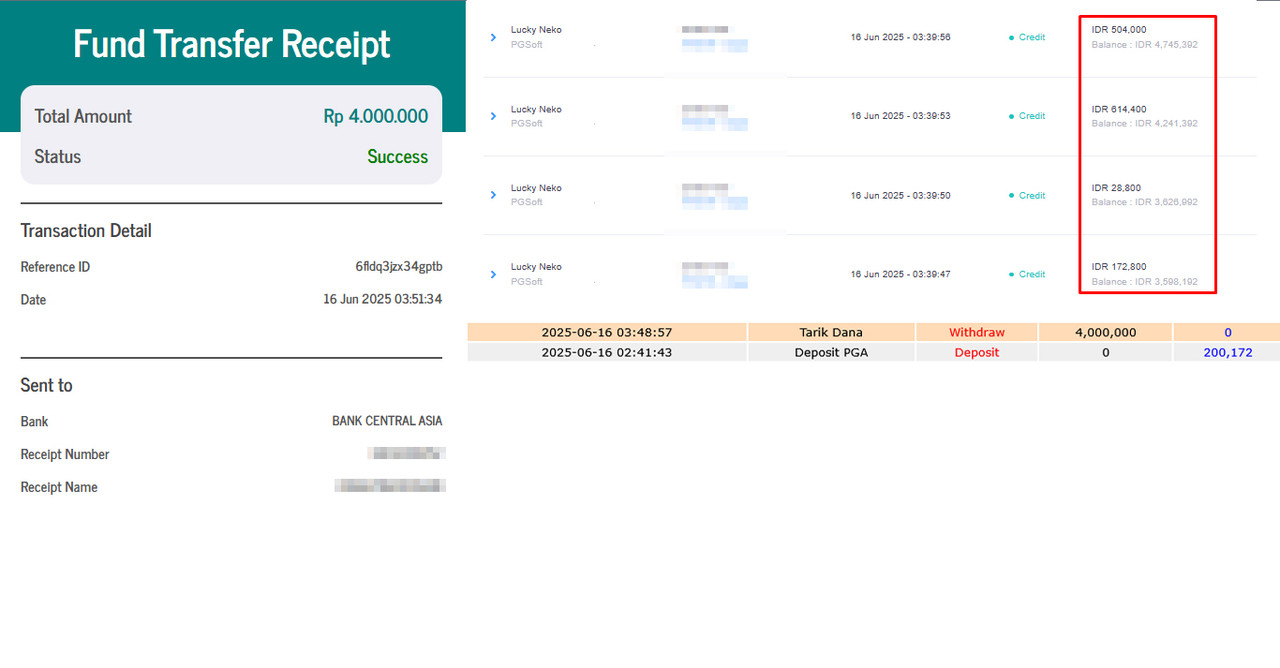Click Balance : IDR 4,745,392
This screenshot has height=668, width=1280.
coord(1144,45)
